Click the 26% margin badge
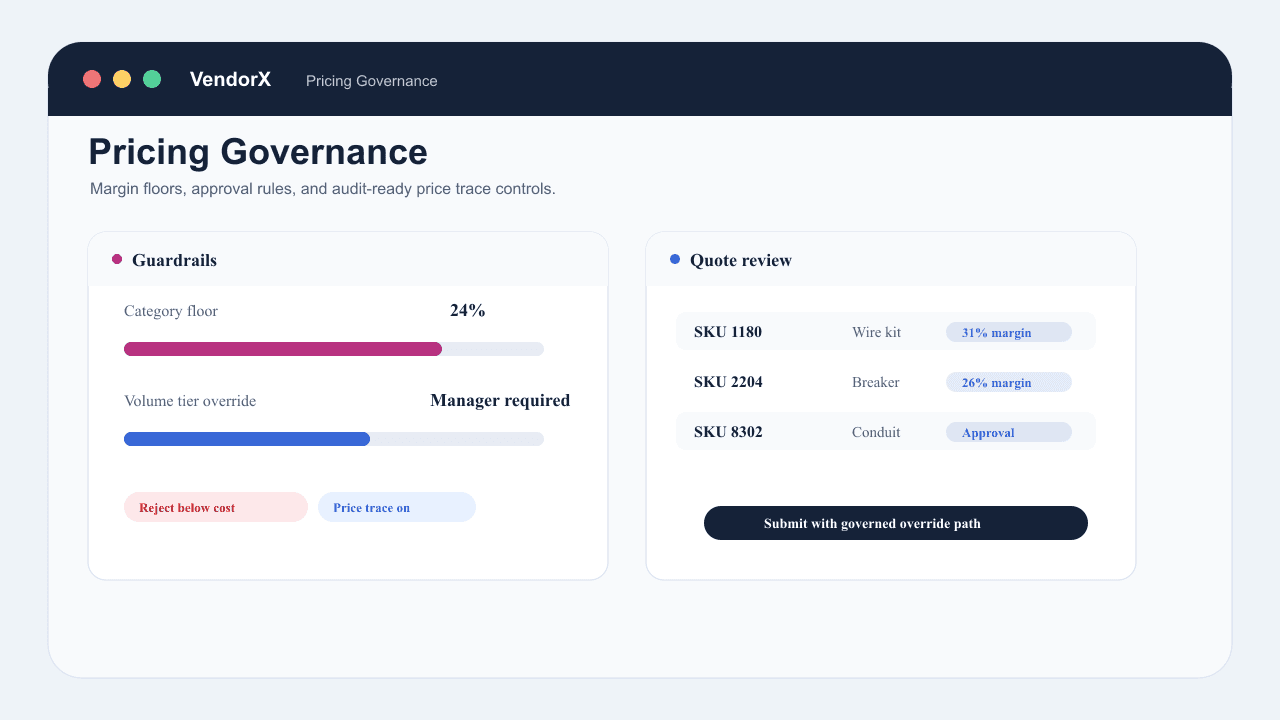Viewport: 1280px width, 720px height. tap(1009, 382)
